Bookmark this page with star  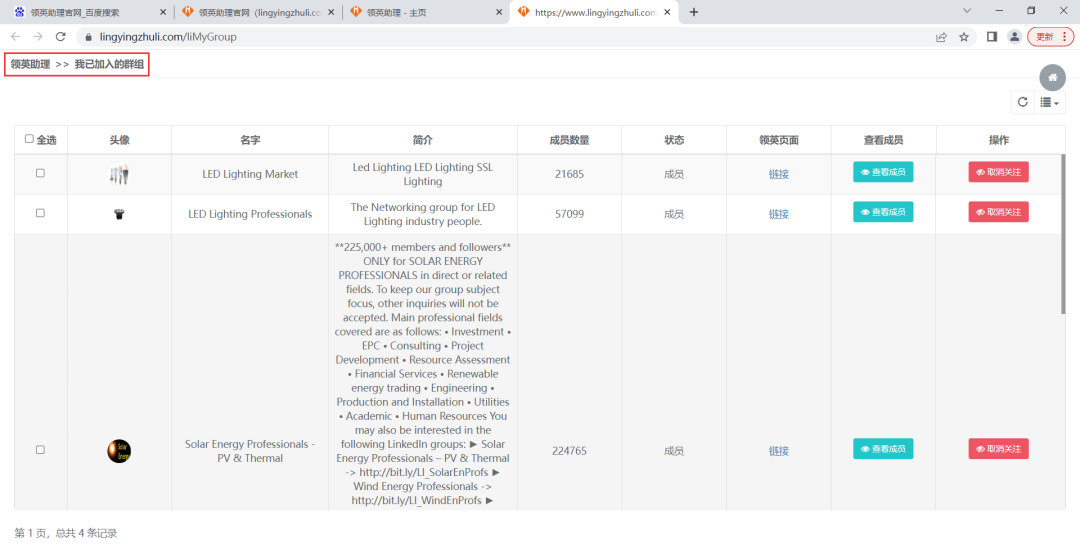(x=964, y=37)
